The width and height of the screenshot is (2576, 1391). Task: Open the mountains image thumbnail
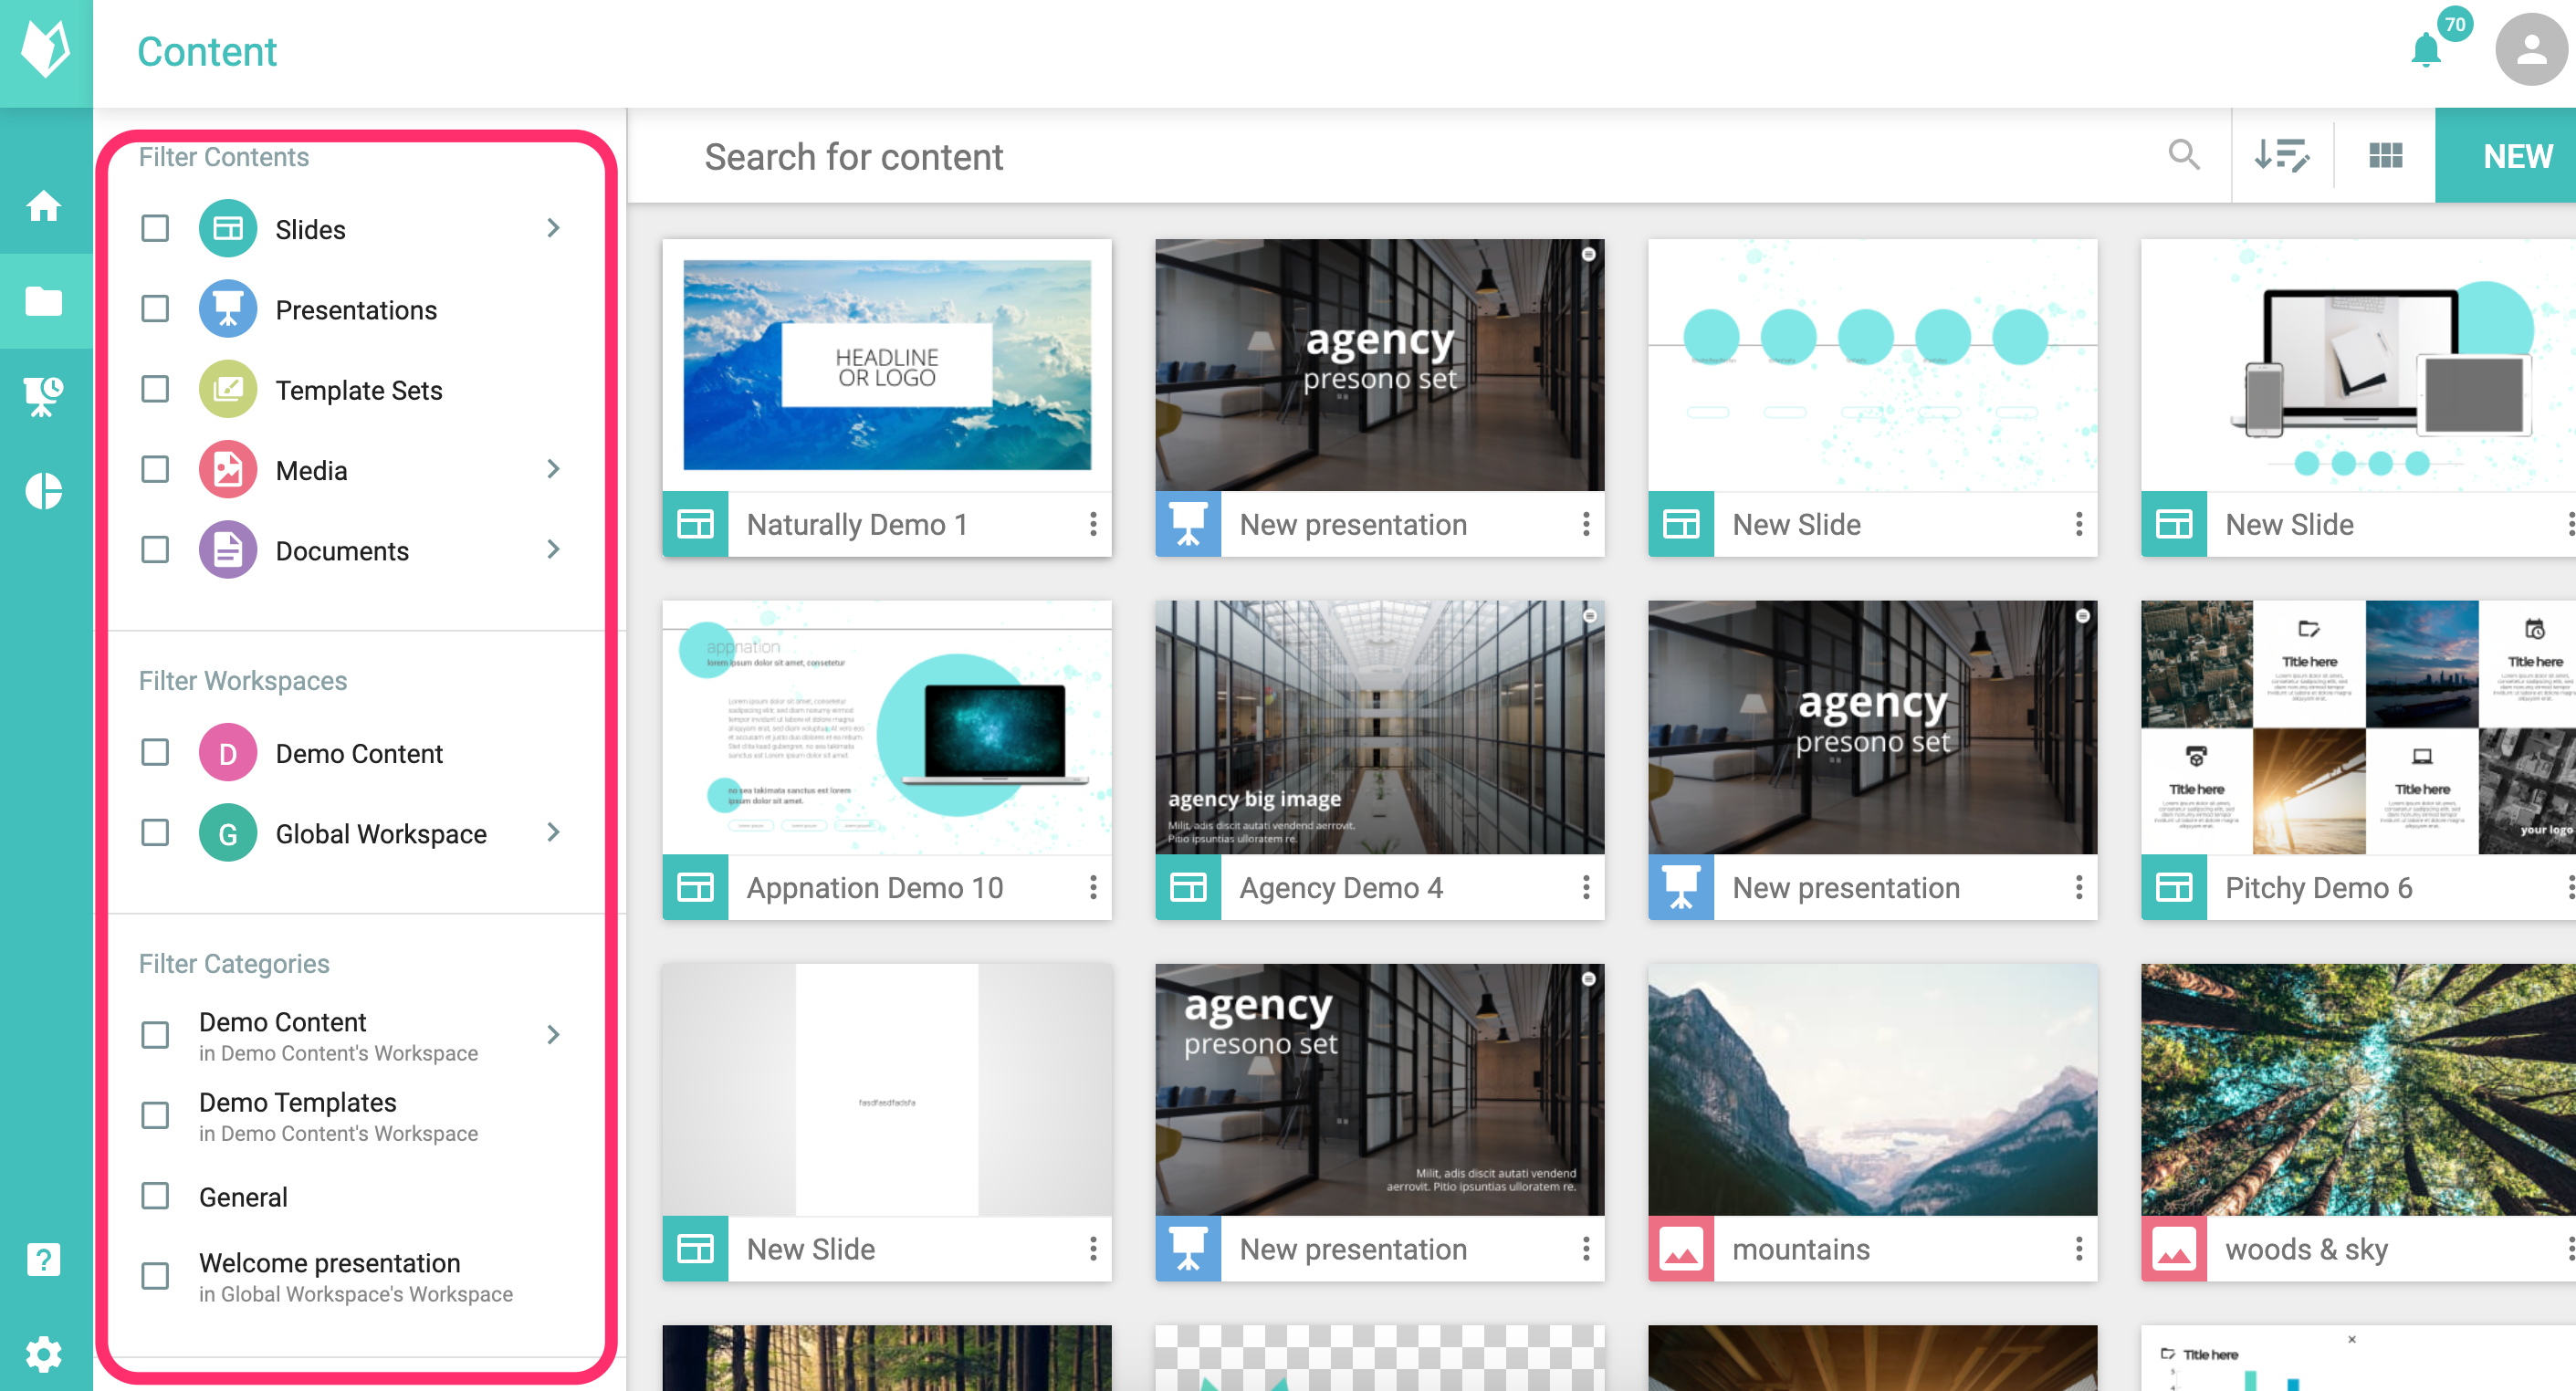[x=1873, y=1090]
